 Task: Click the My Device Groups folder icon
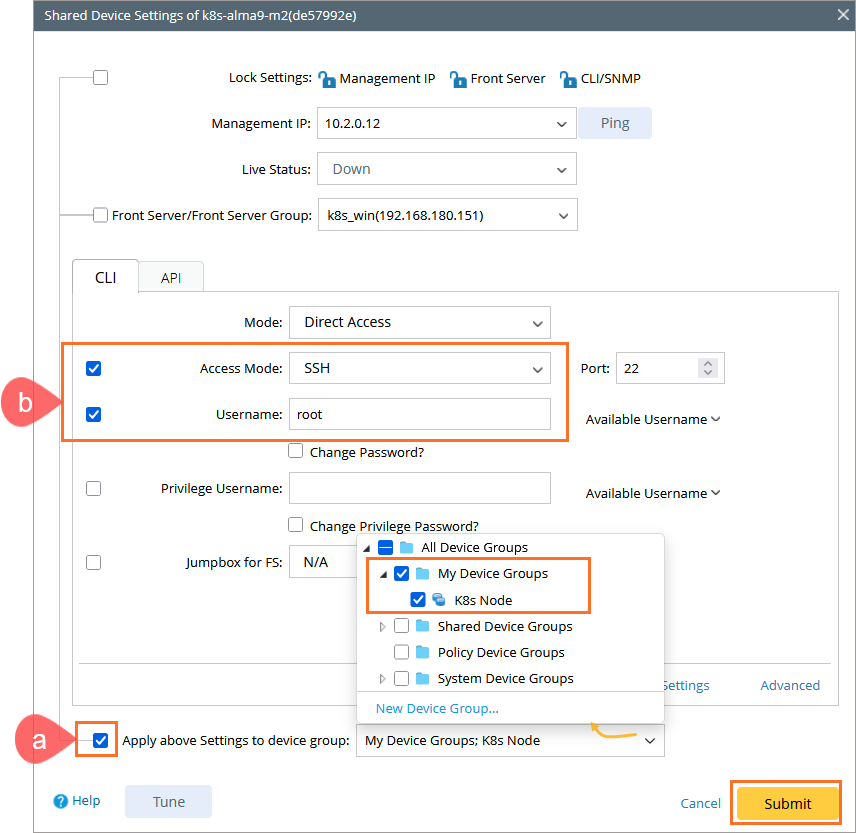(422, 574)
